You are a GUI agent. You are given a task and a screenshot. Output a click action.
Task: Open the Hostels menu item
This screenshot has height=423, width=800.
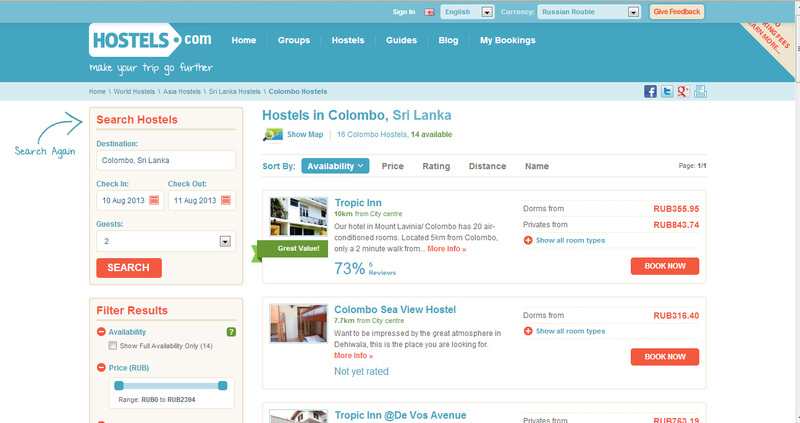[348, 40]
